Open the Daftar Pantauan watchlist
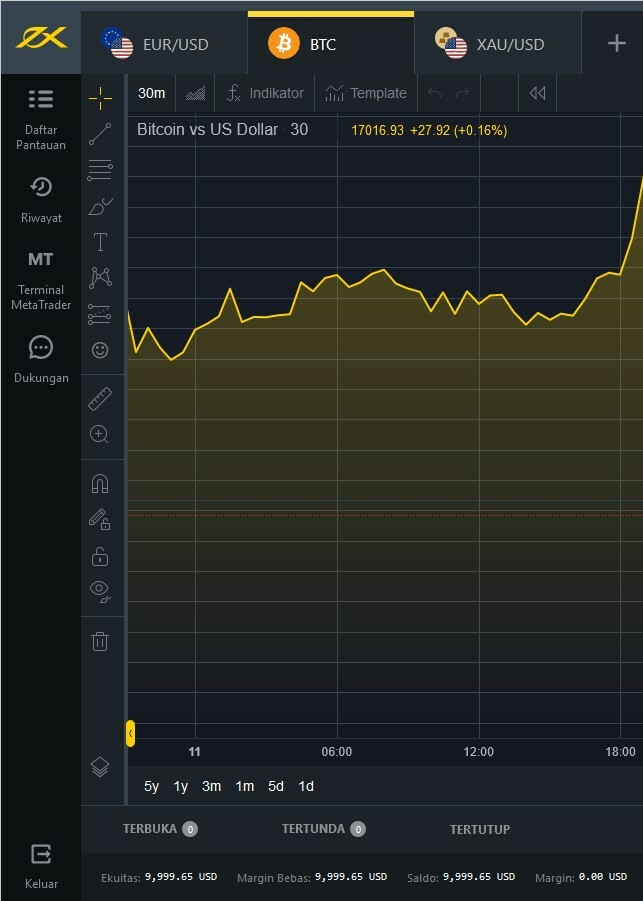 coord(41,120)
